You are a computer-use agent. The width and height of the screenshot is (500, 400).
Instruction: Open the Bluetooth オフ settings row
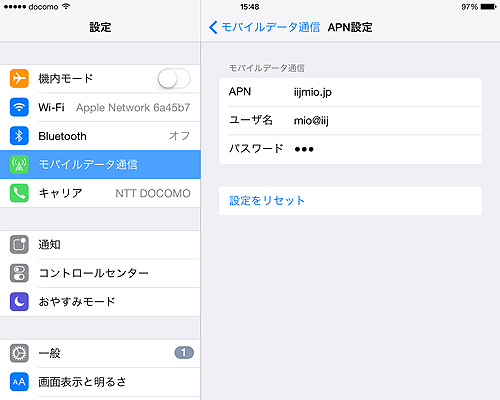(100, 136)
